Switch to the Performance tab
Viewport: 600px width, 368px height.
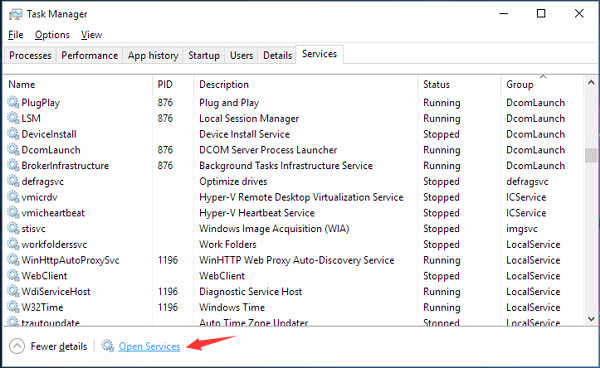(90, 55)
